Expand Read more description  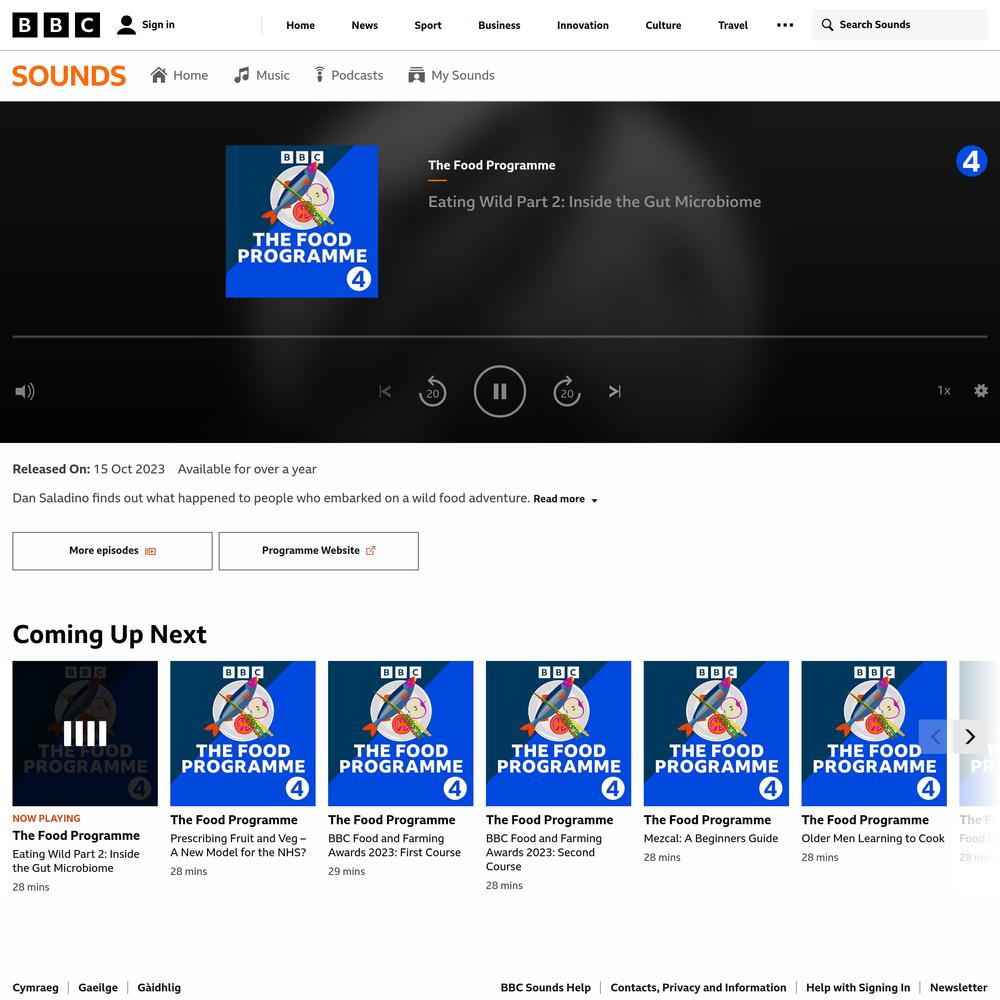point(566,499)
